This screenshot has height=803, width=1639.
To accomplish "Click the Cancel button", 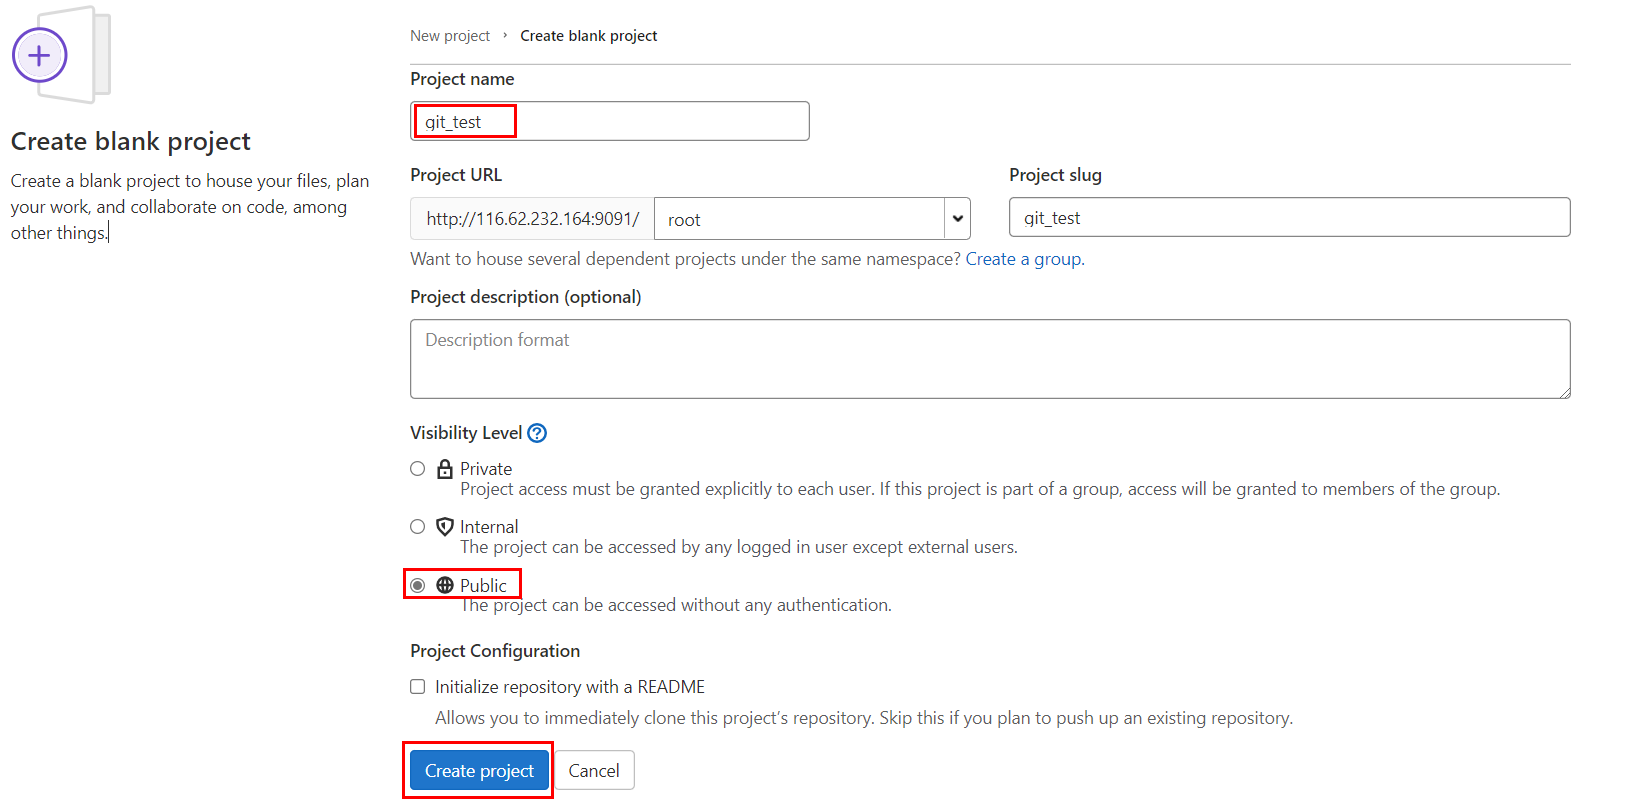I will point(594,770).
